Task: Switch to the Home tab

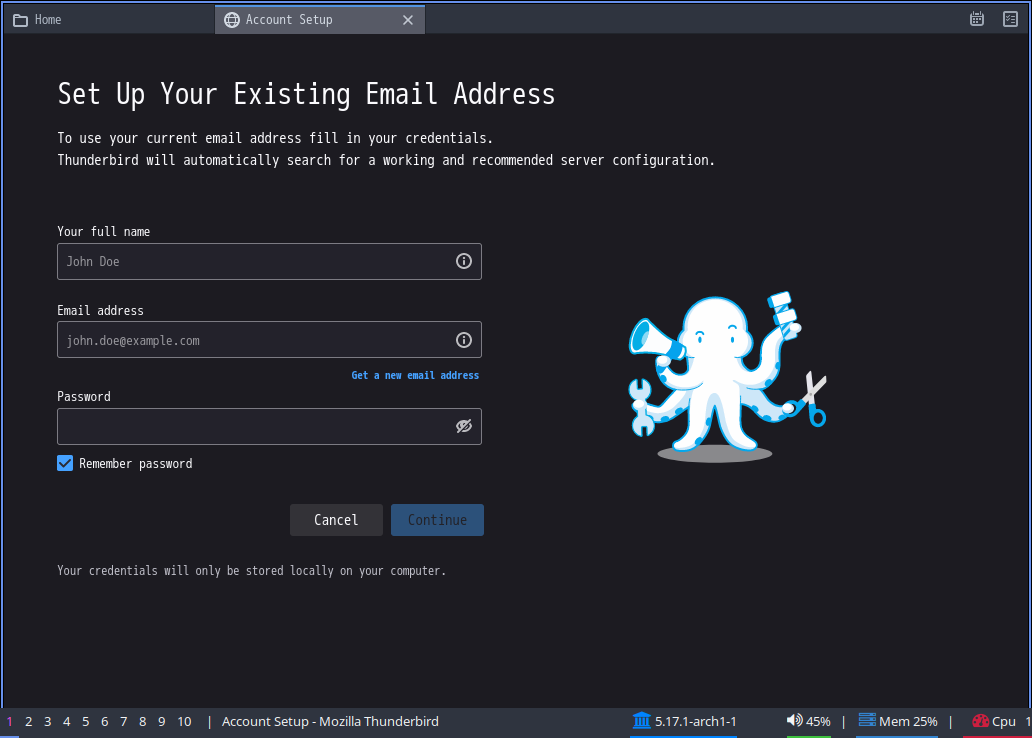Action: [x=109, y=20]
